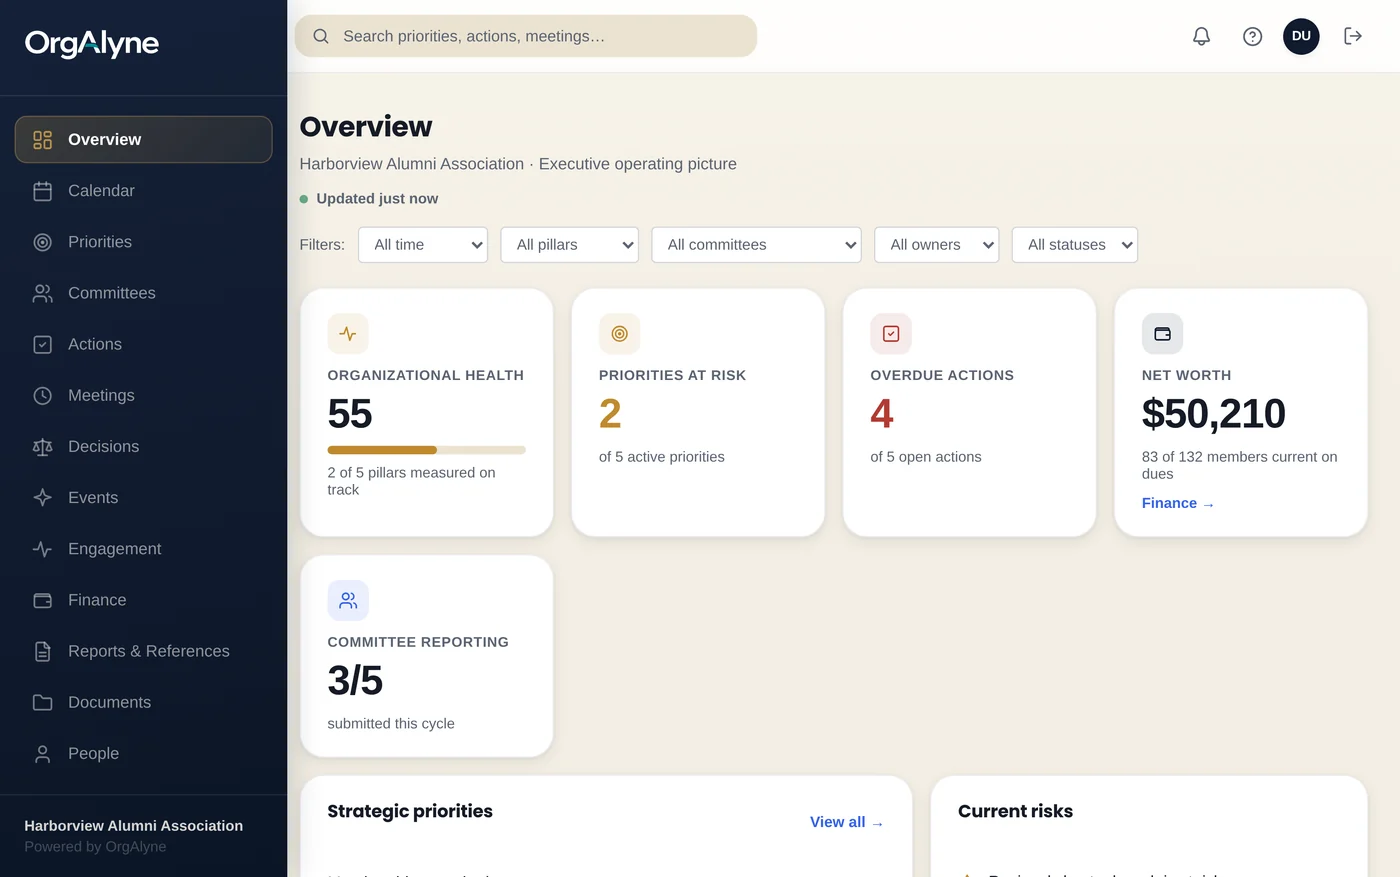Open notifications bell icon
The width and height of the screenshot is (1400, 877).
point(1201,36)
